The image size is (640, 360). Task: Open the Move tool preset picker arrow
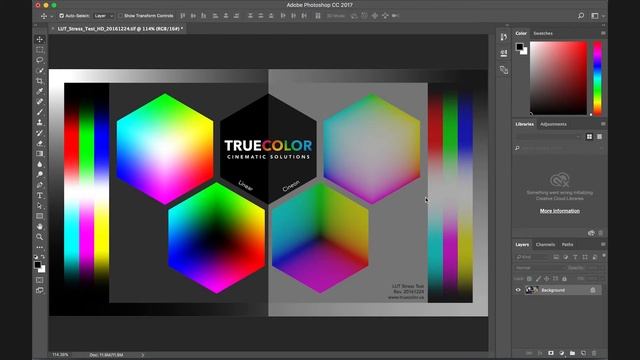(51, 16)
